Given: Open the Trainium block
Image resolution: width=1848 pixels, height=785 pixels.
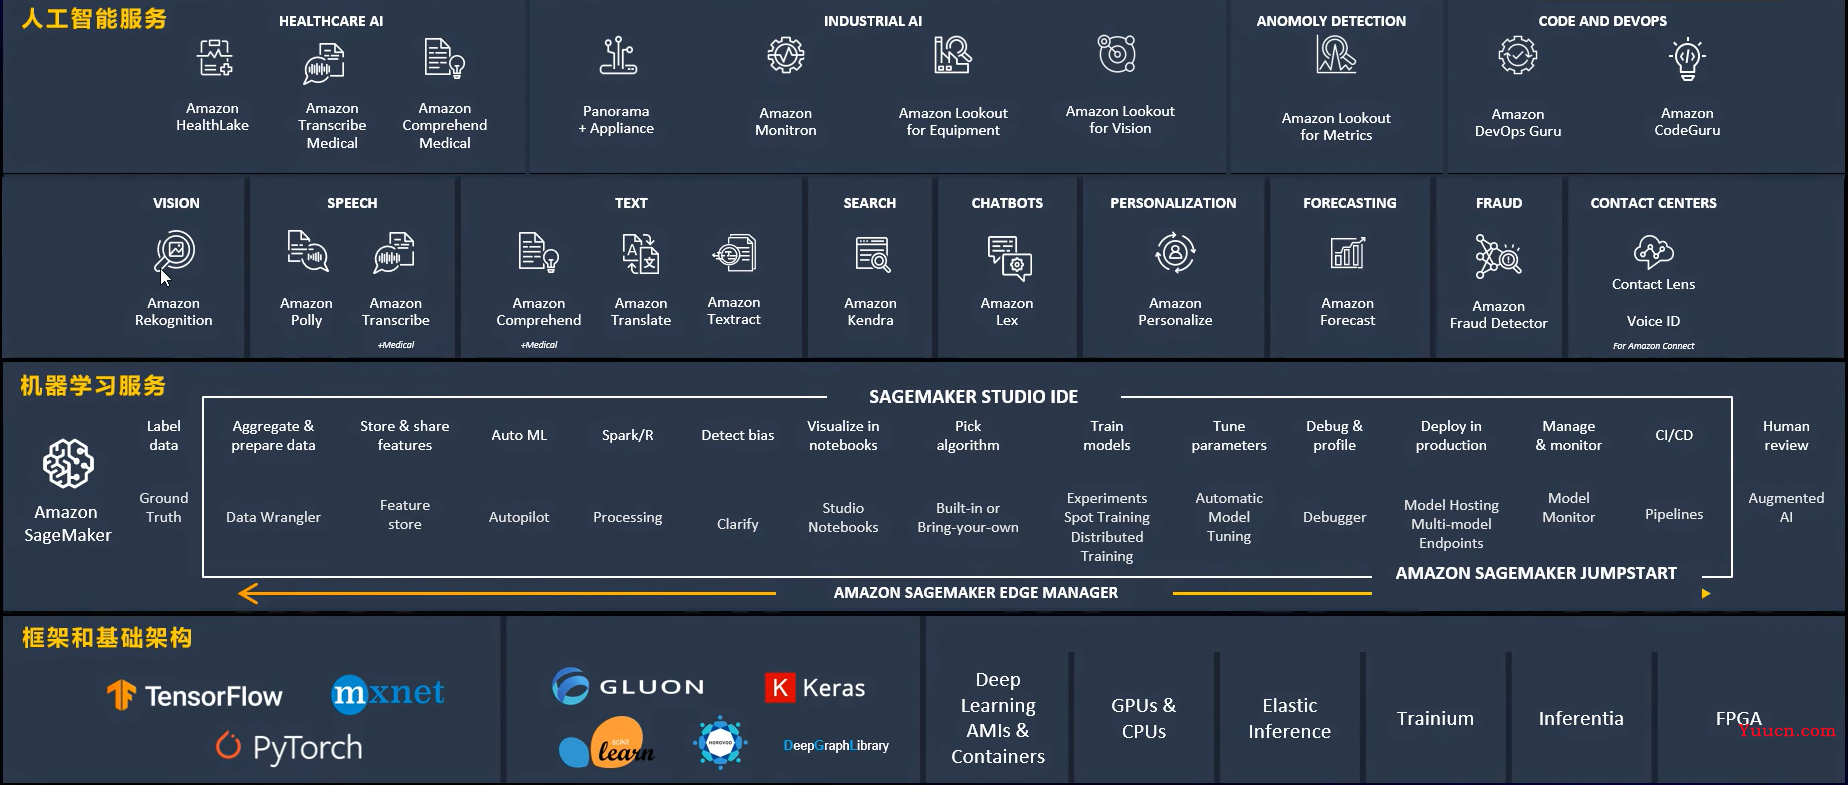Looking at the screenshot, I should pyautogui.click(x=1435, y=718).
